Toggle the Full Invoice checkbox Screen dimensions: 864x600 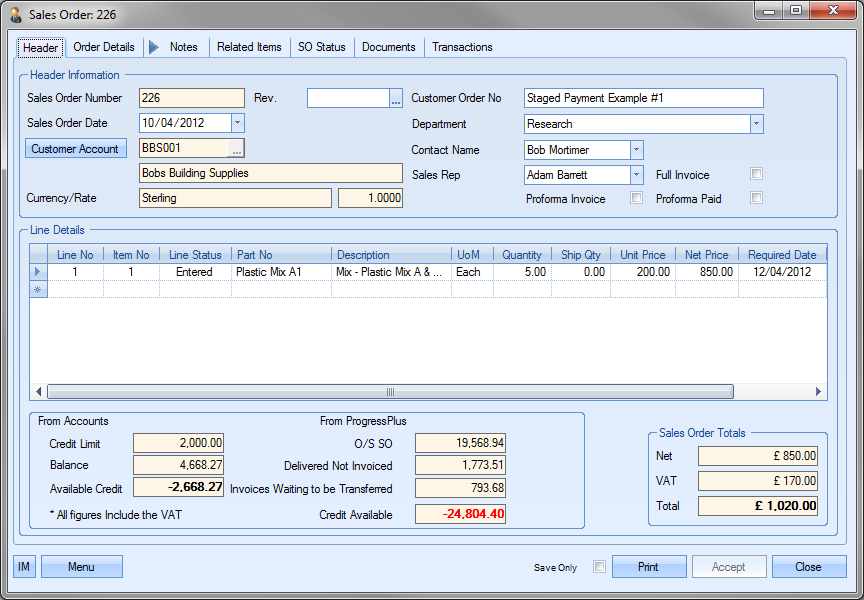[x=757, y=174]
